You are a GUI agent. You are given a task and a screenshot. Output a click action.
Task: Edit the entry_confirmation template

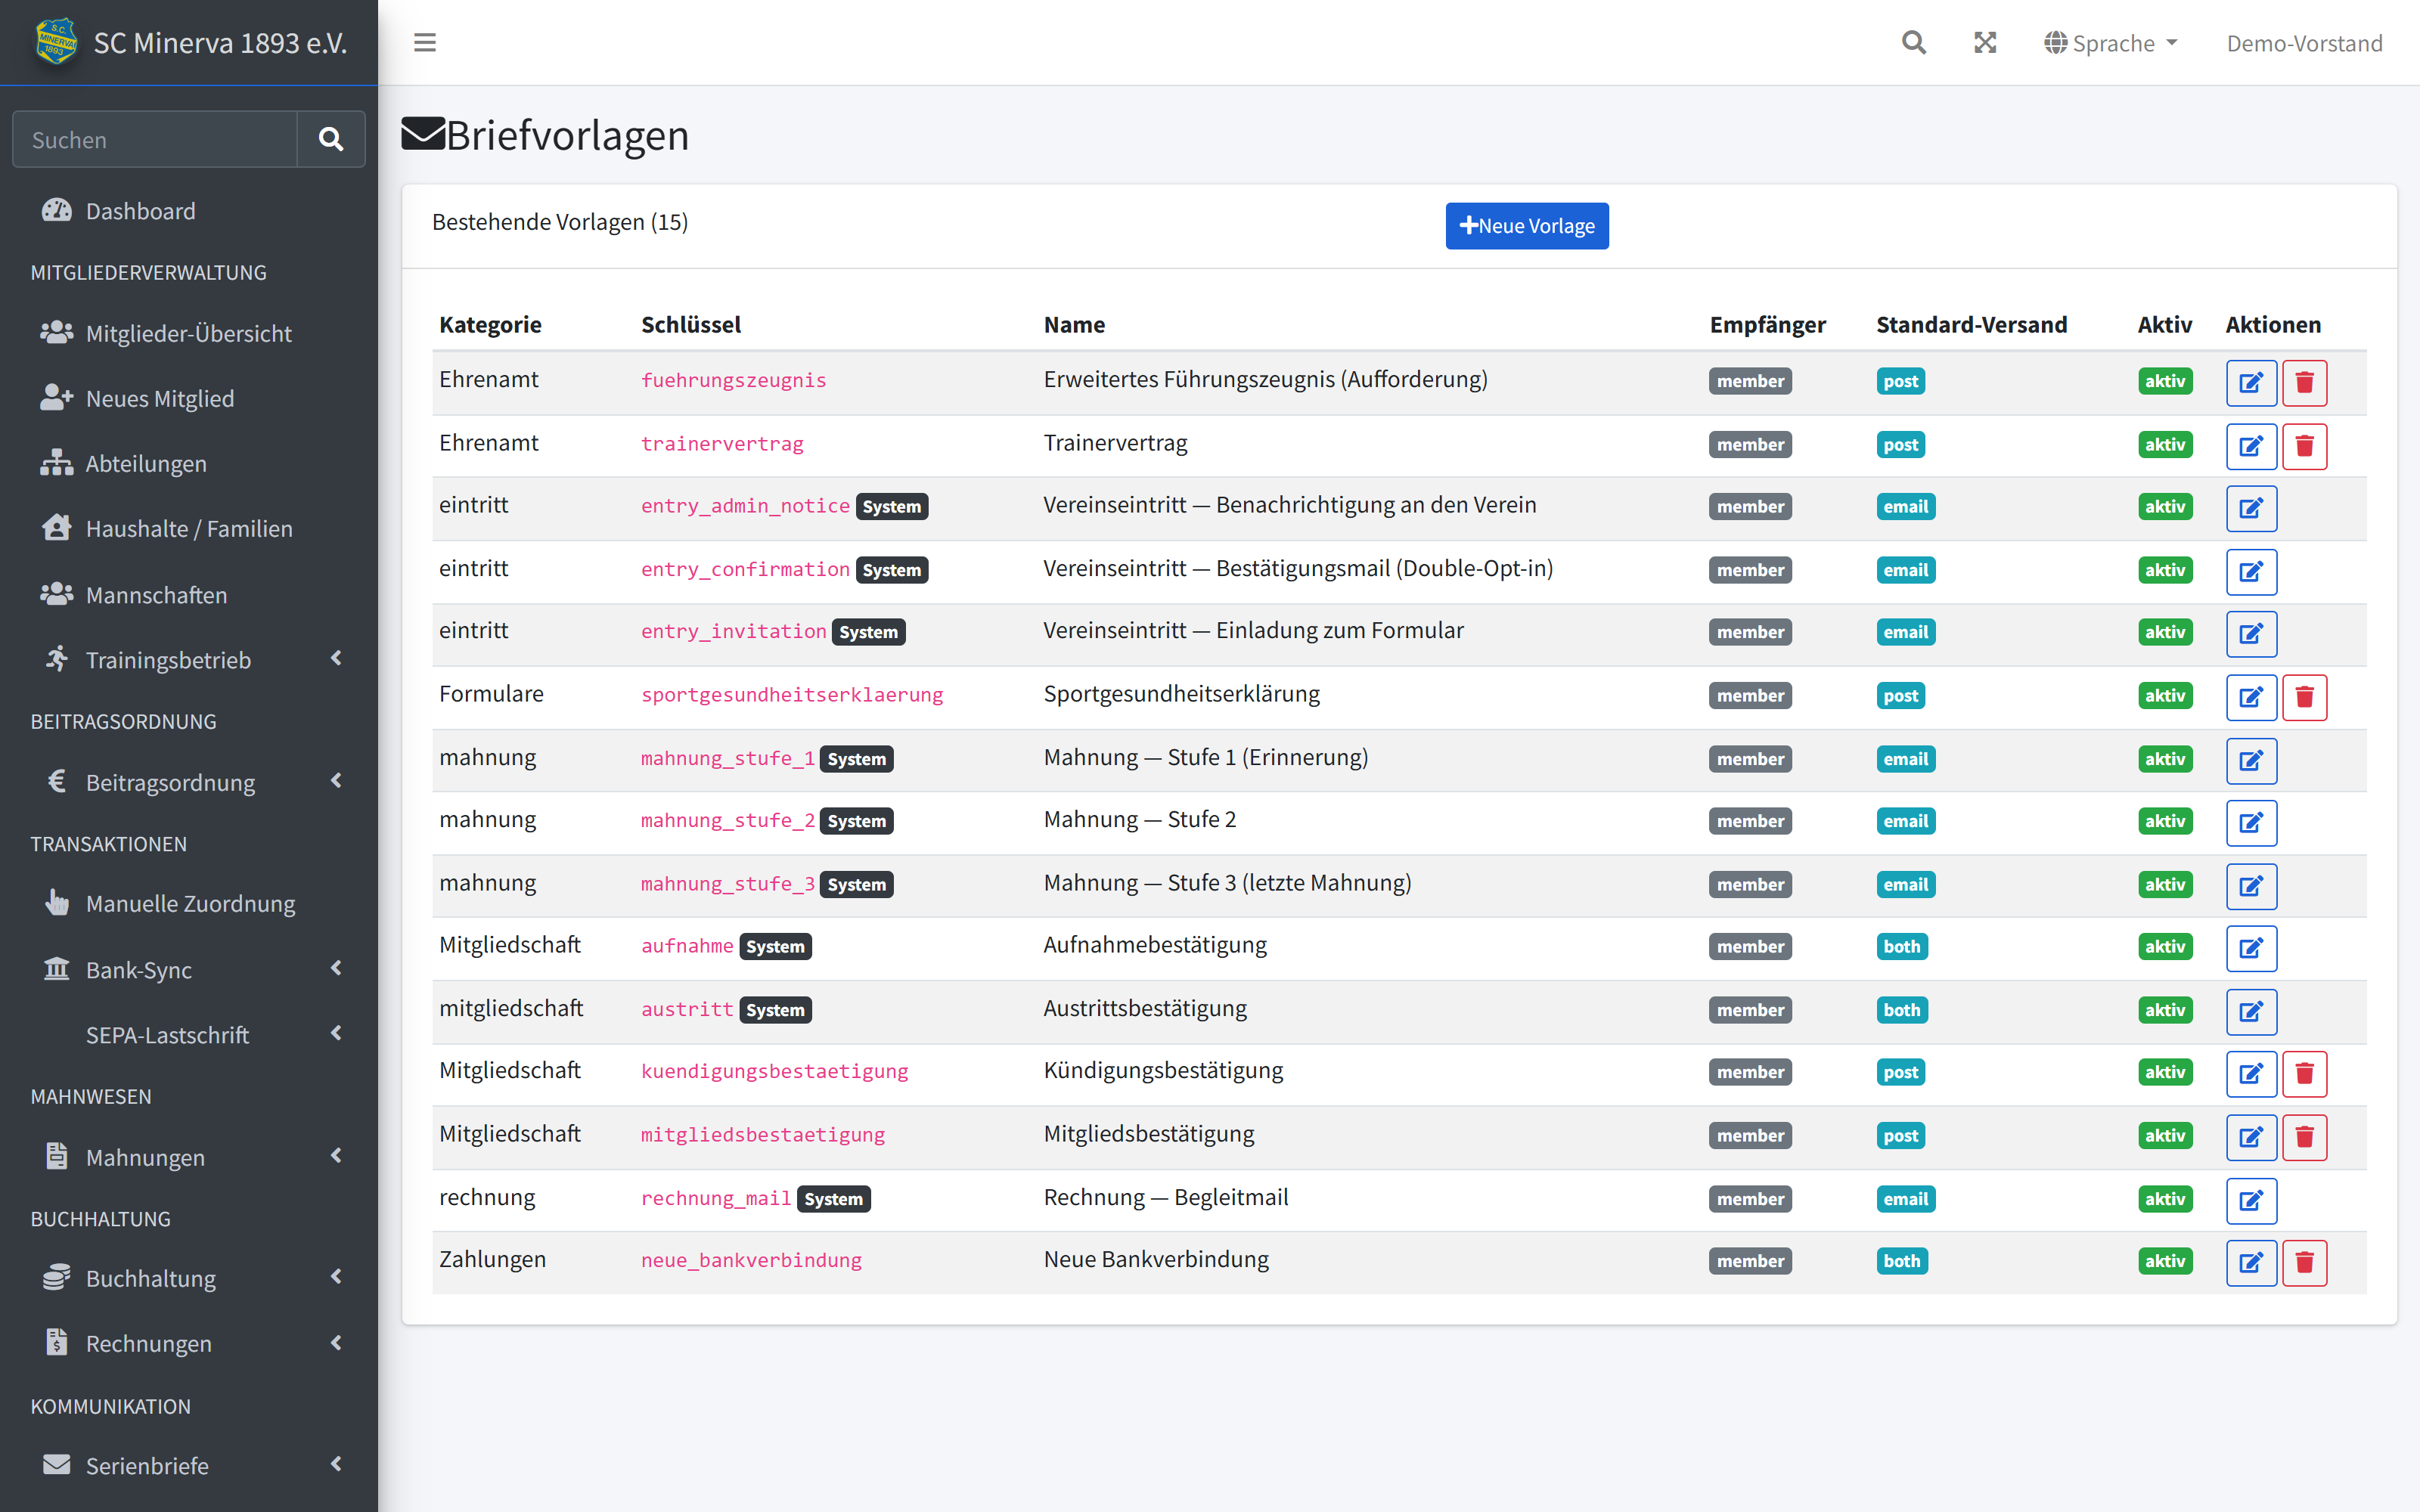[x=2251, y=571]
